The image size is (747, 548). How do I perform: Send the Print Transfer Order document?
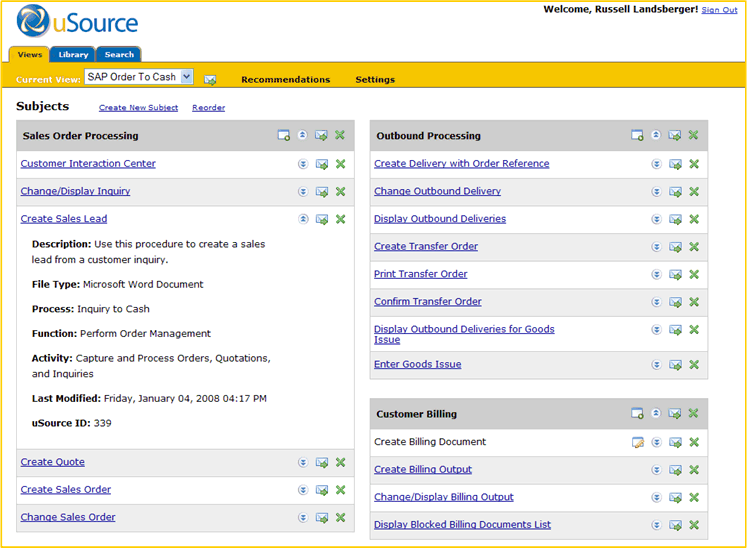click(676, 275)
